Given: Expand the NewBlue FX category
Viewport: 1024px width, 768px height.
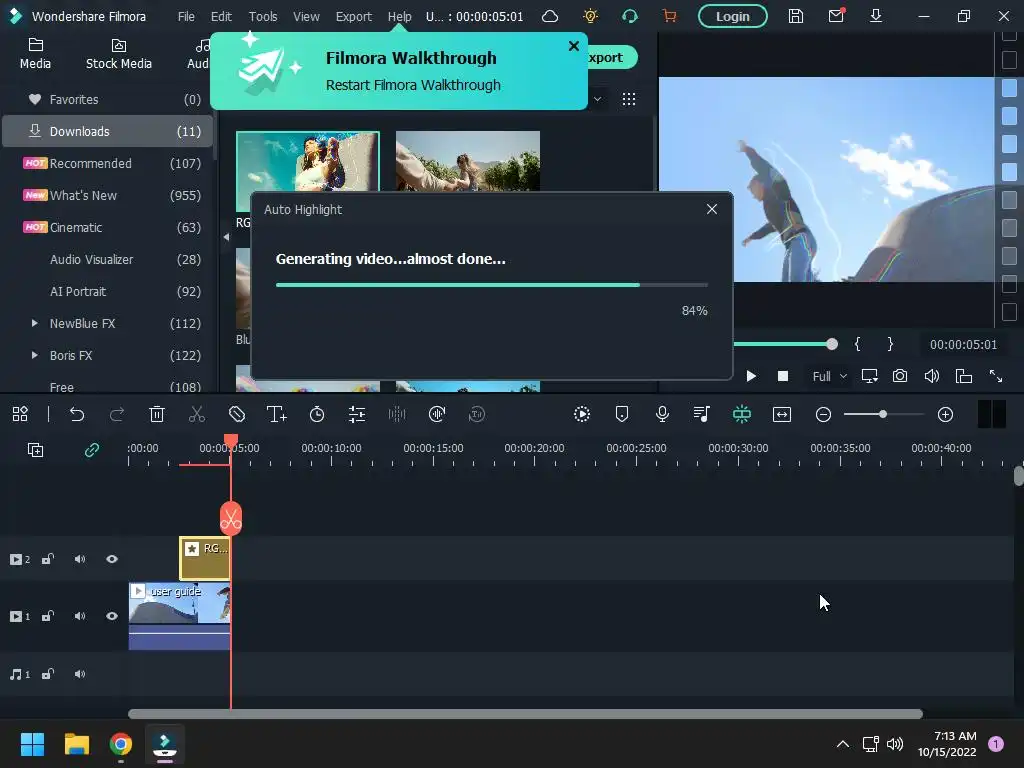Looking at the screenshot, I should (35, 323).
